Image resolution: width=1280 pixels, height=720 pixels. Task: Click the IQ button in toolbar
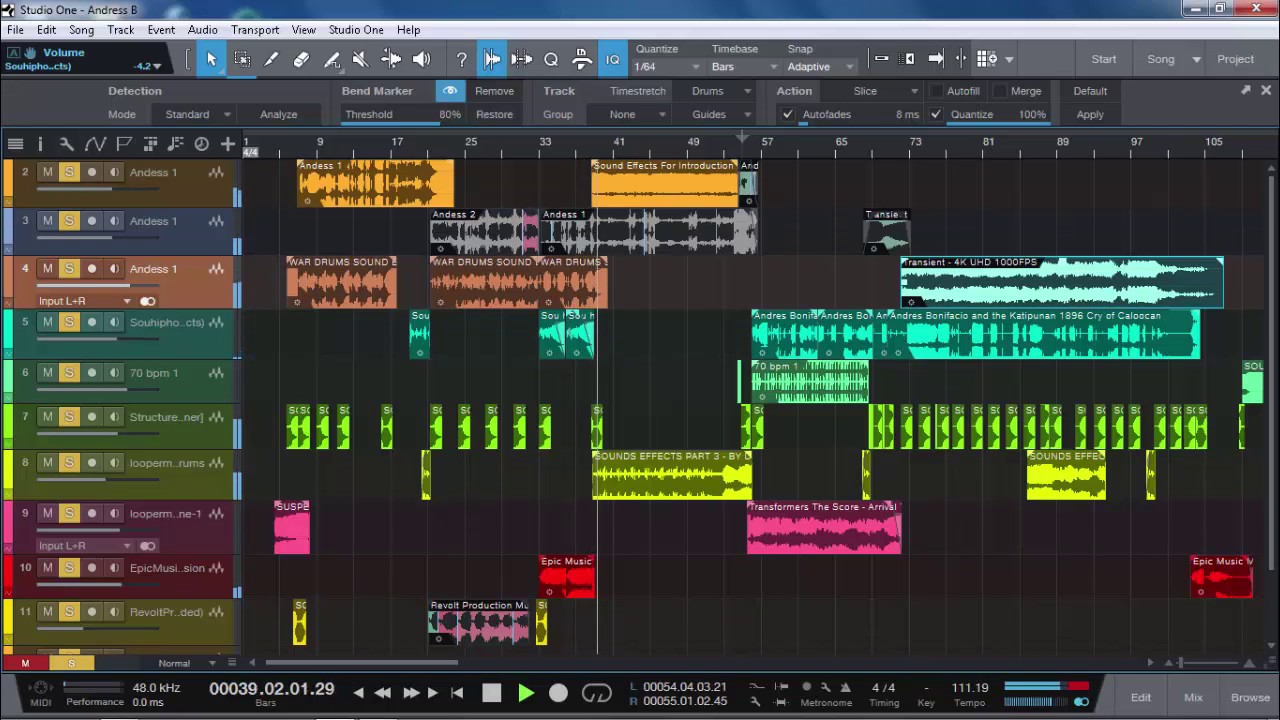point(613,59)
